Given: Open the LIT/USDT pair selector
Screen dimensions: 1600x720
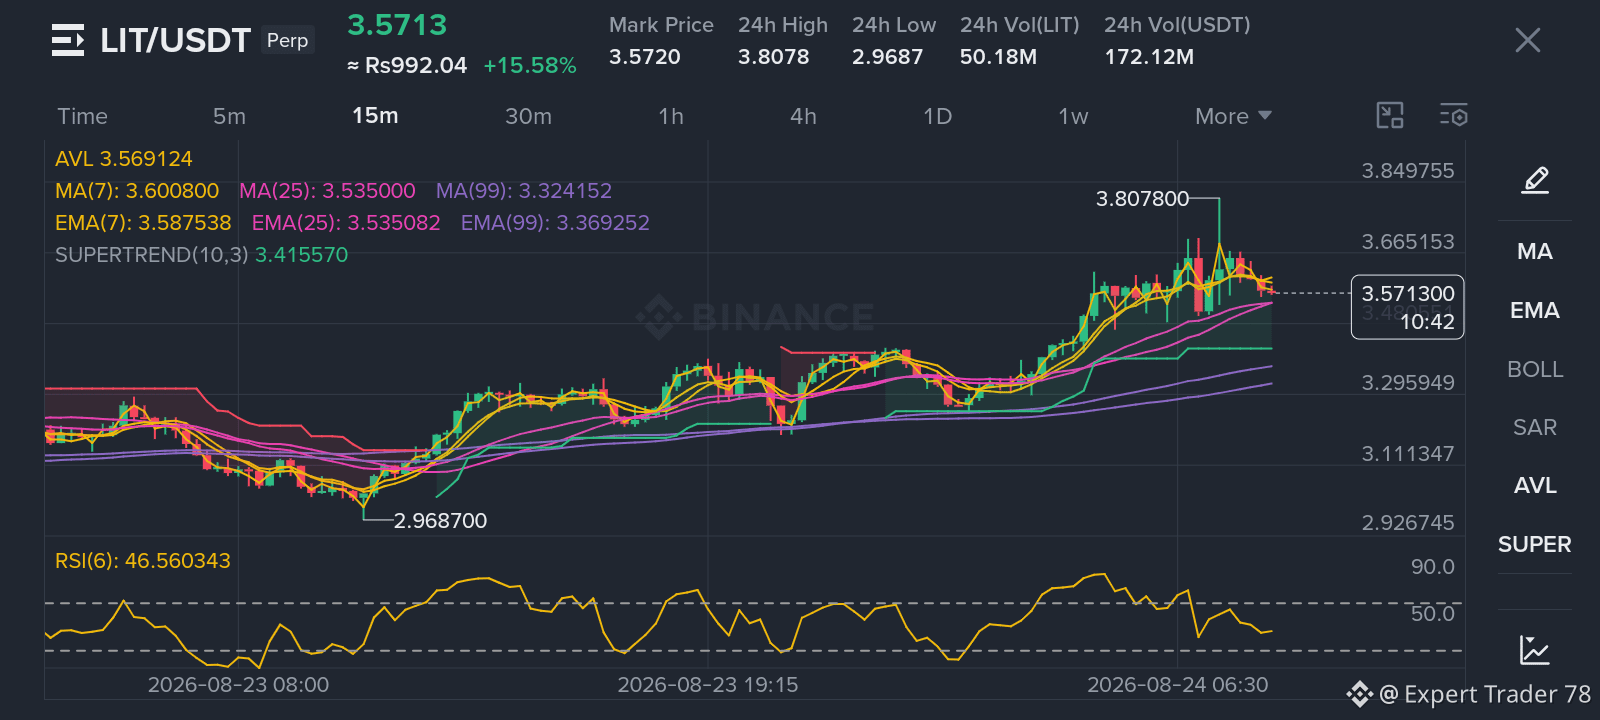Looking at the screenshot, I should 175,40.
